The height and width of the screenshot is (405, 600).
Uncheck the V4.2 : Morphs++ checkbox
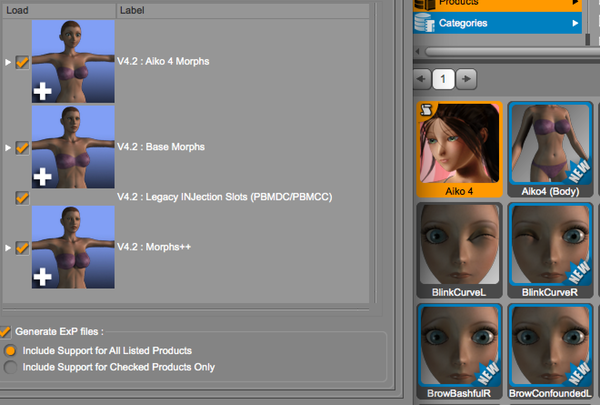pos(22,248)
